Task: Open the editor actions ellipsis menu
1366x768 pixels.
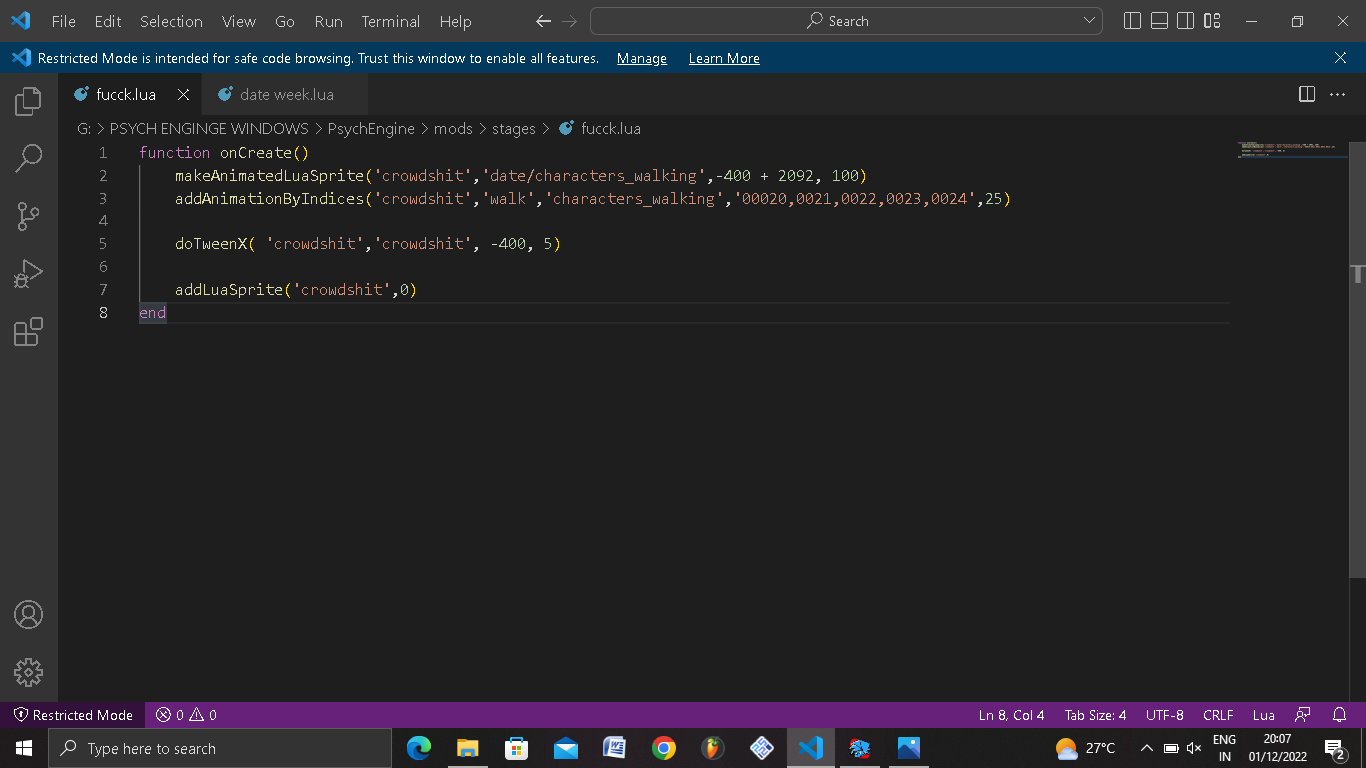Action: pyautogui.click(x=1337, y=93)
